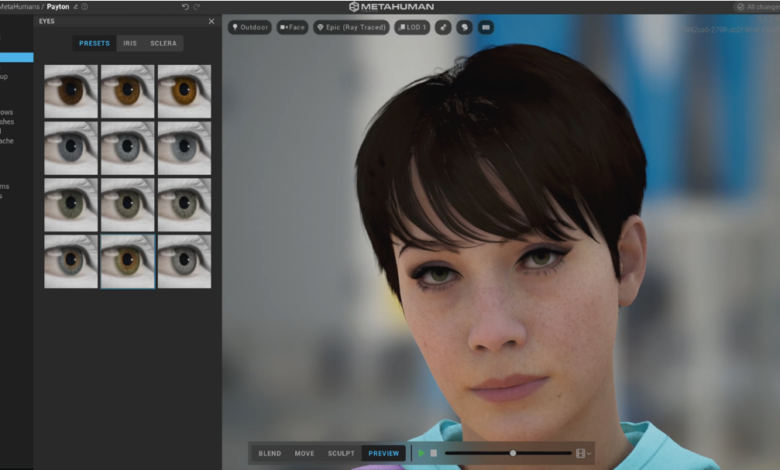Screen dimensions: 780x470
Task: Open the animation clip picker film icon
Action: pyautogui.click(x=581, y=453)
